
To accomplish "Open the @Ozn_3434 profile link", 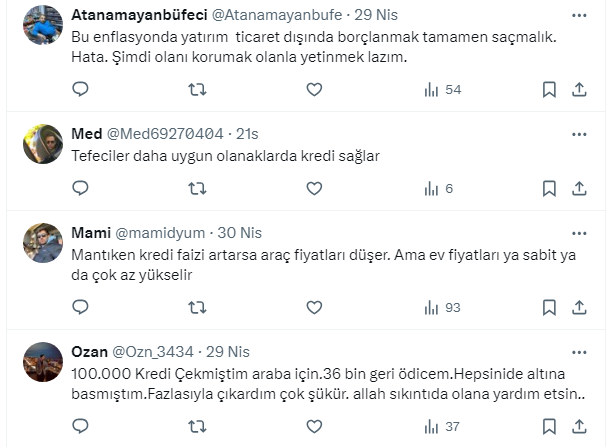I will [150, 352].
